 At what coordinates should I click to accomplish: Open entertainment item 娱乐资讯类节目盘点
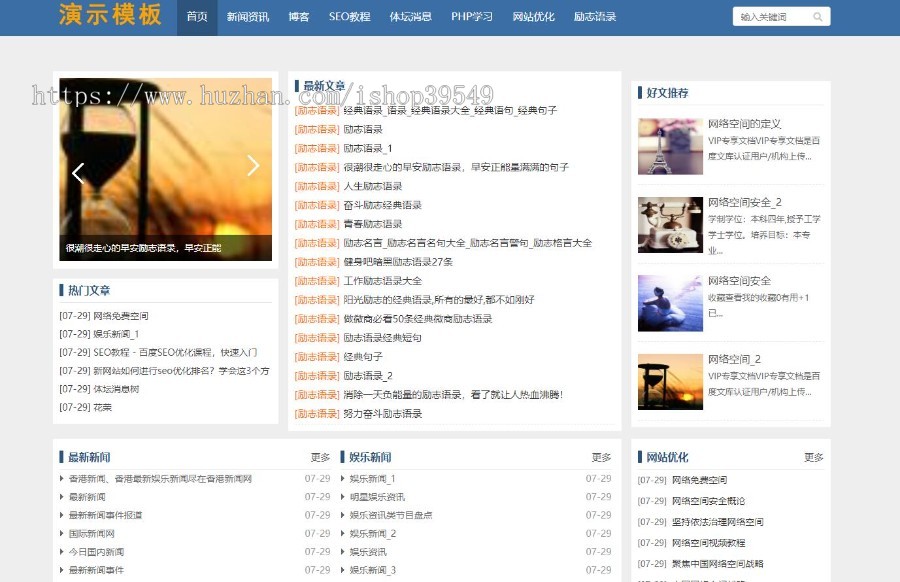[391, 515]
